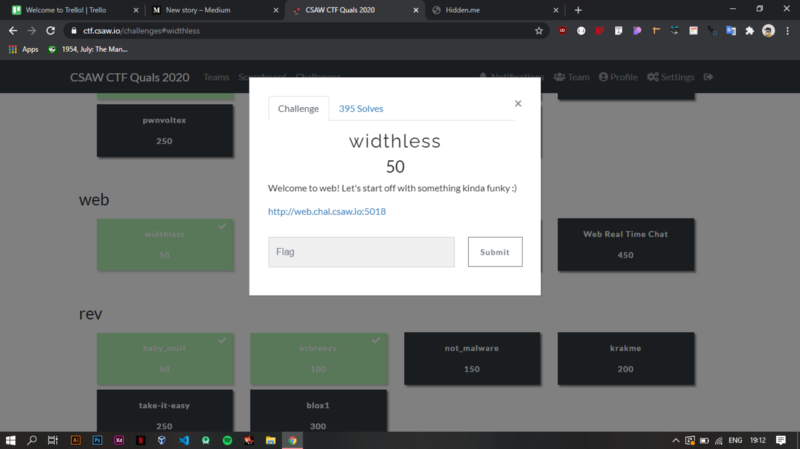Submit the flag
The image size is (800, 449).
tap(495, 252)
